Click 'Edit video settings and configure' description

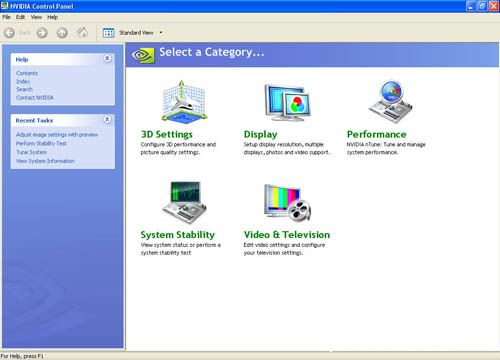click(x=284, y=245)
